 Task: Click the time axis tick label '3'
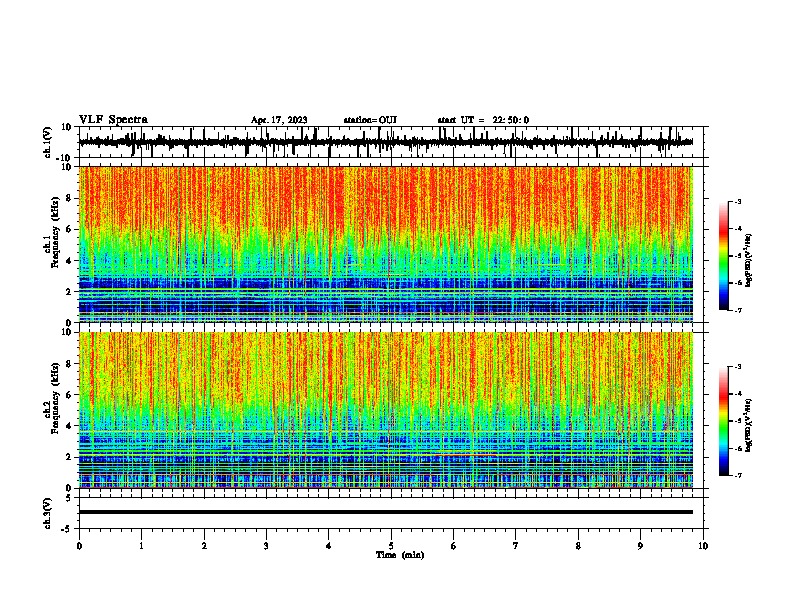click(x=266, y=546)
